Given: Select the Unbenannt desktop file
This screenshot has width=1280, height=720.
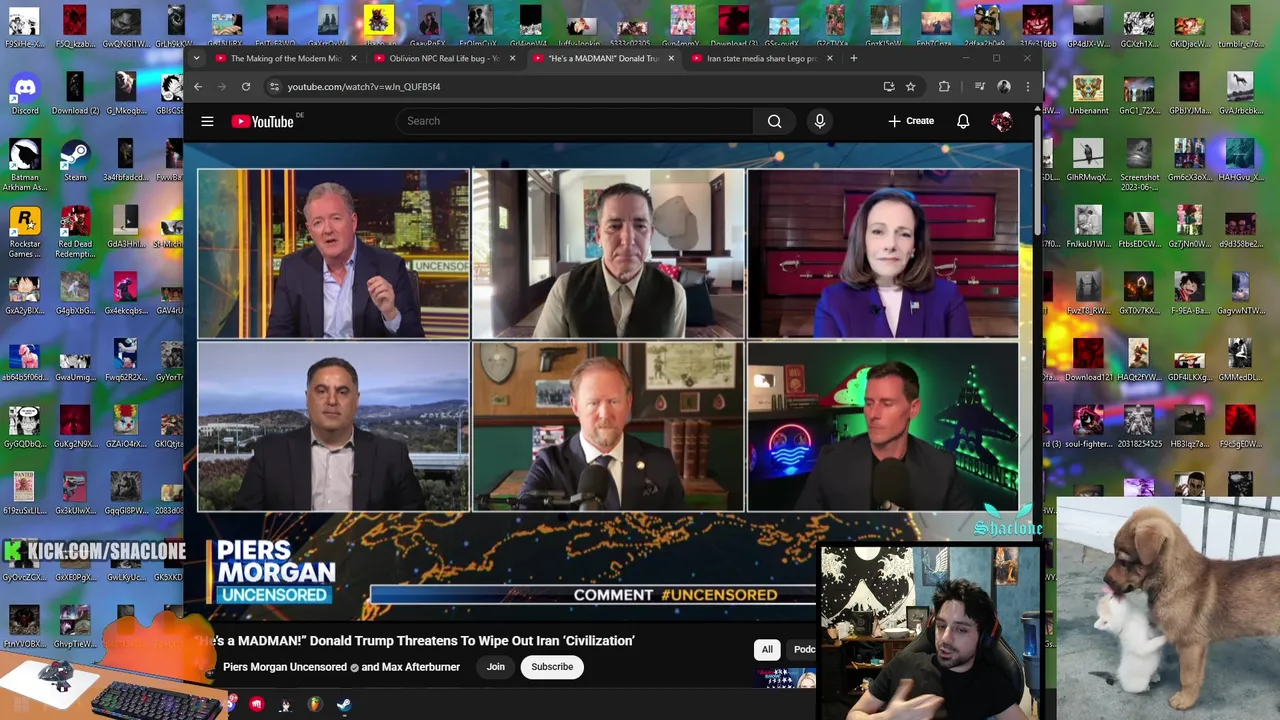Looking at the screenshot, I should [1088, 95].
